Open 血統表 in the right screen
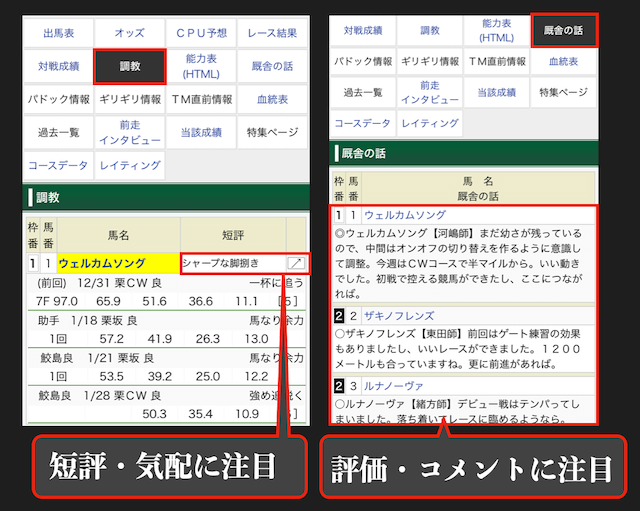The image size is (640, 511). point(564,62)
